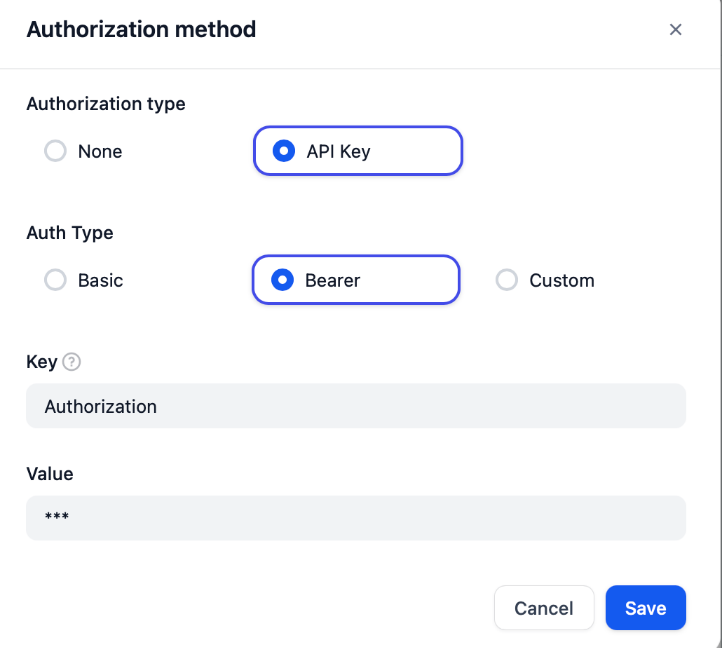This screenshot has width=722, height=648.
Task: Cancel the authorization changes
Action: point(544,608)
